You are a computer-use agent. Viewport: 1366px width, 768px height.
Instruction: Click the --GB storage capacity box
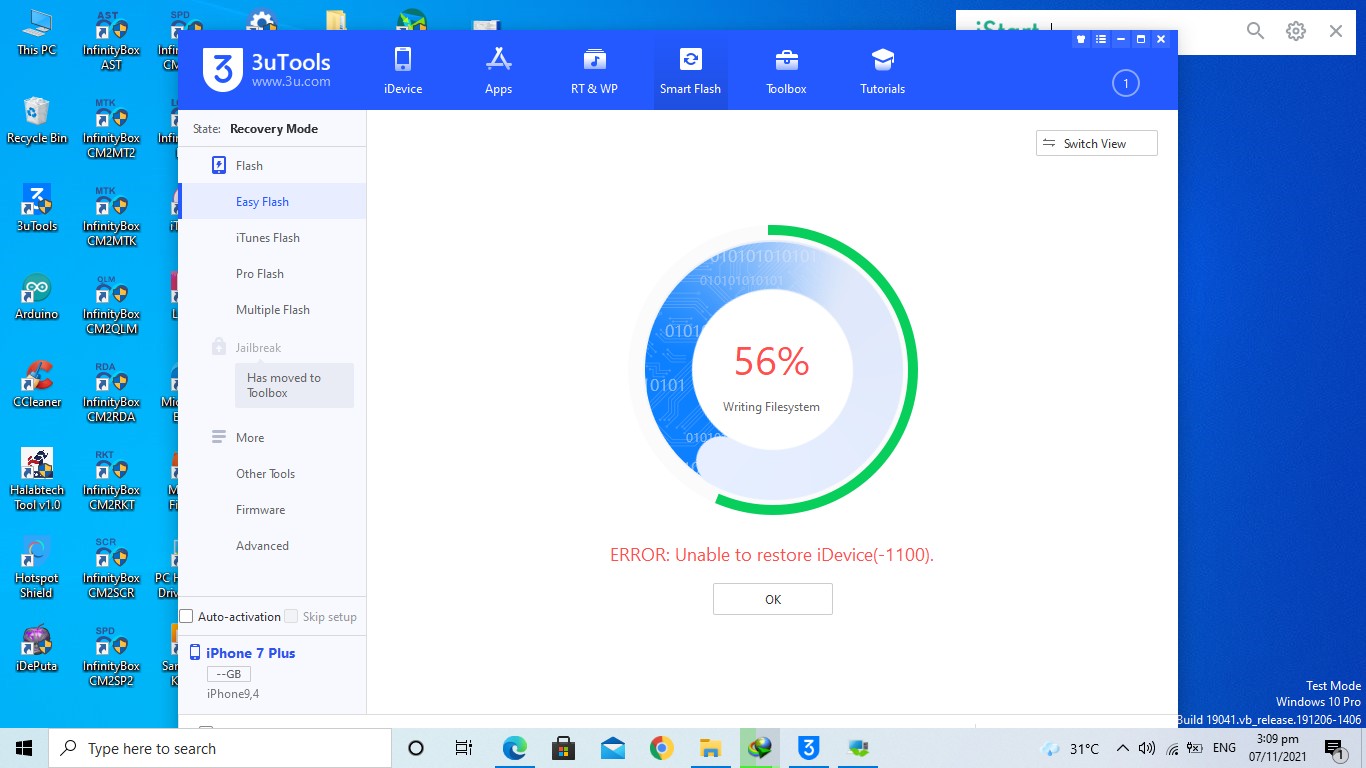(x=228, y=674)
